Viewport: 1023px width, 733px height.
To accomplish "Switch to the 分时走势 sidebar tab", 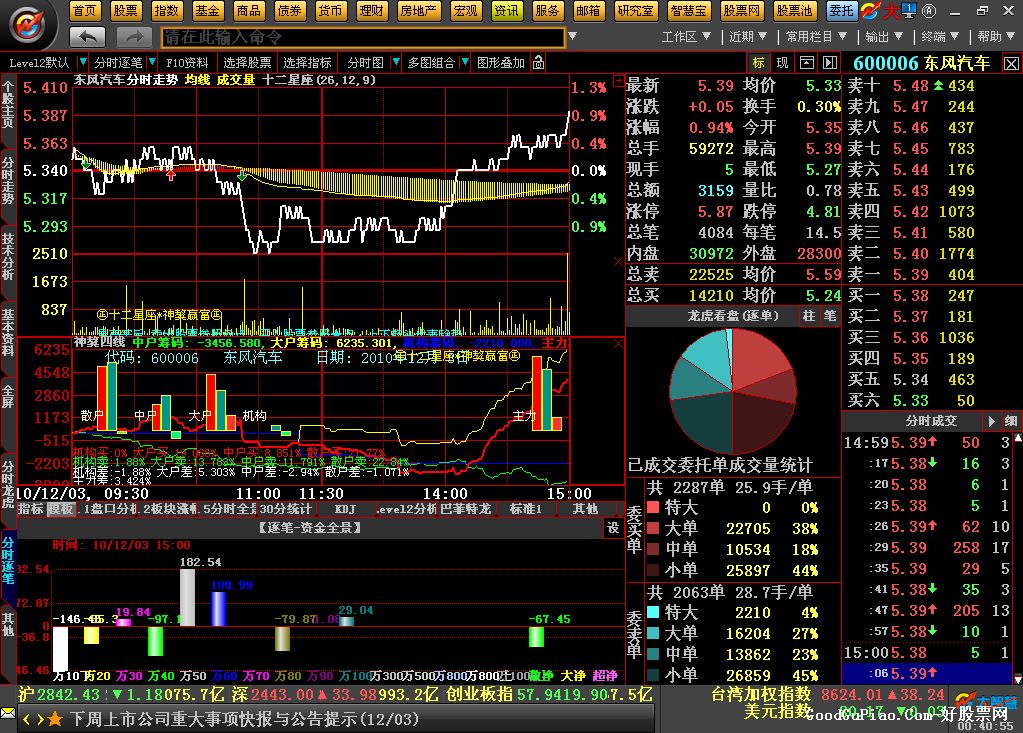I will pyautogui.click(x=8, y=181).
